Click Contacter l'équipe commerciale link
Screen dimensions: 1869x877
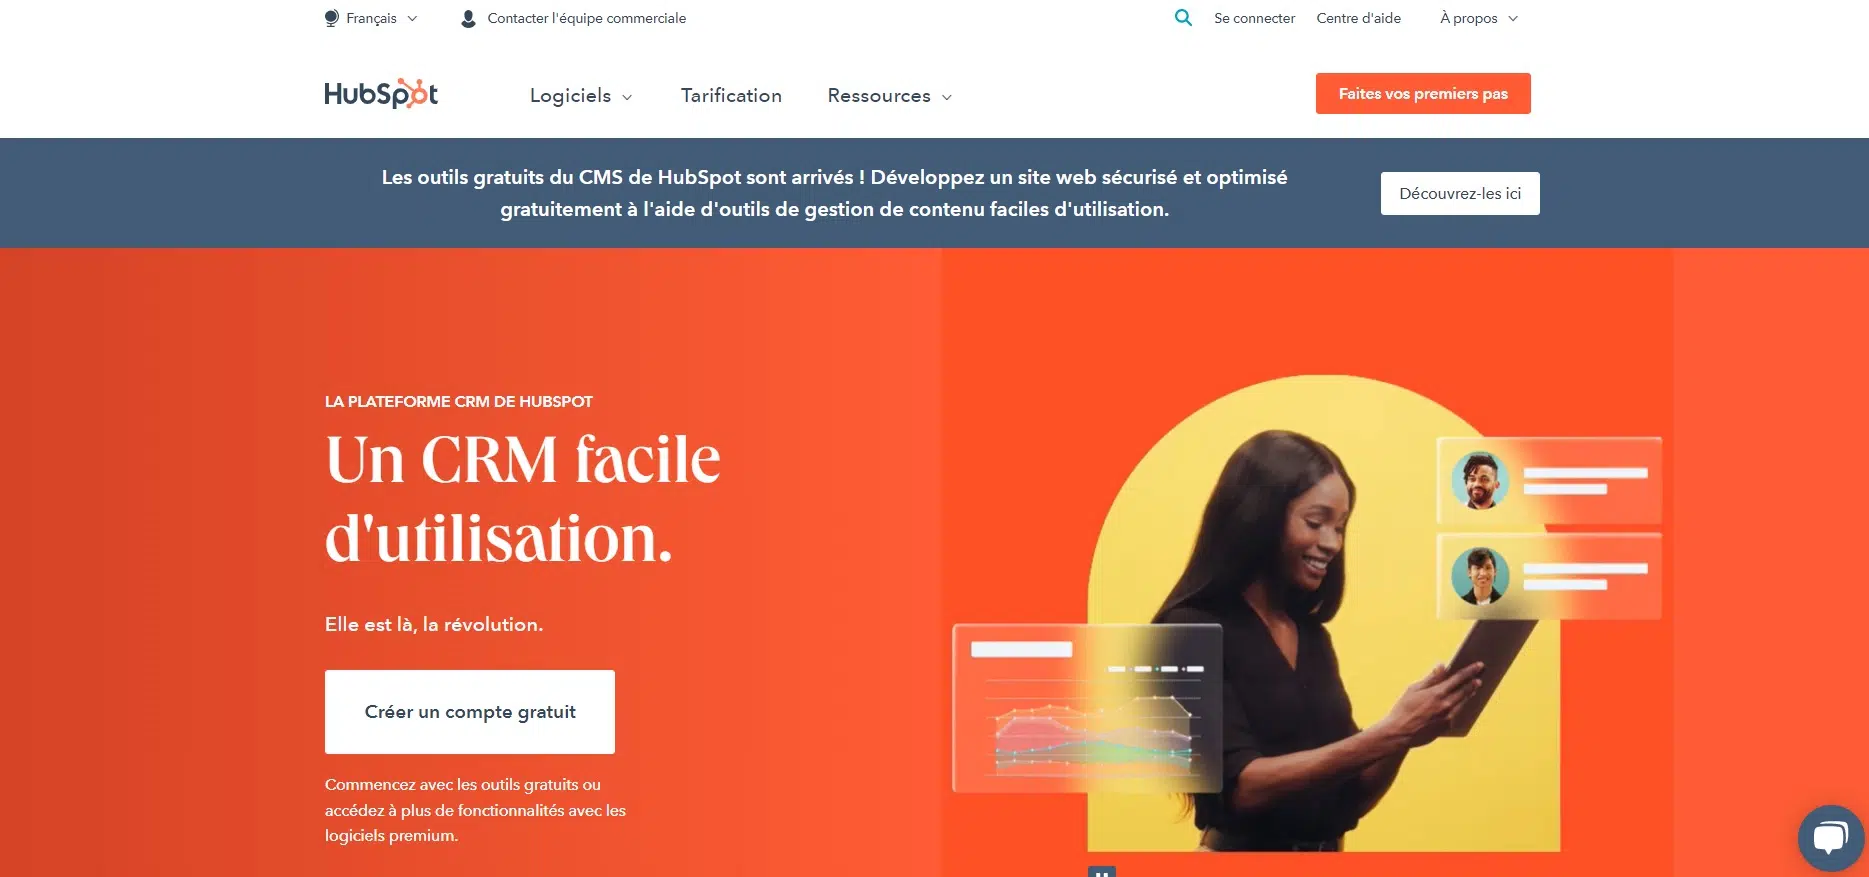coord(586,18)
